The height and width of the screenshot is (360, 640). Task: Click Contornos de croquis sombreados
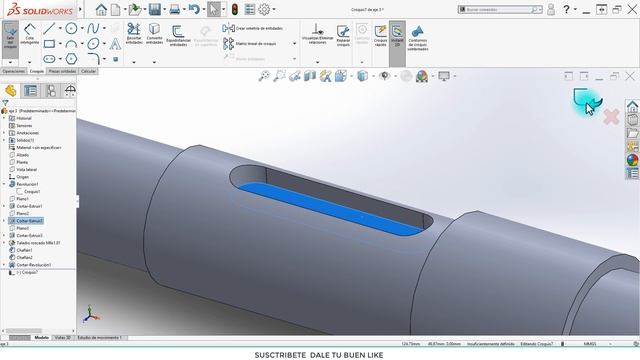418,38
